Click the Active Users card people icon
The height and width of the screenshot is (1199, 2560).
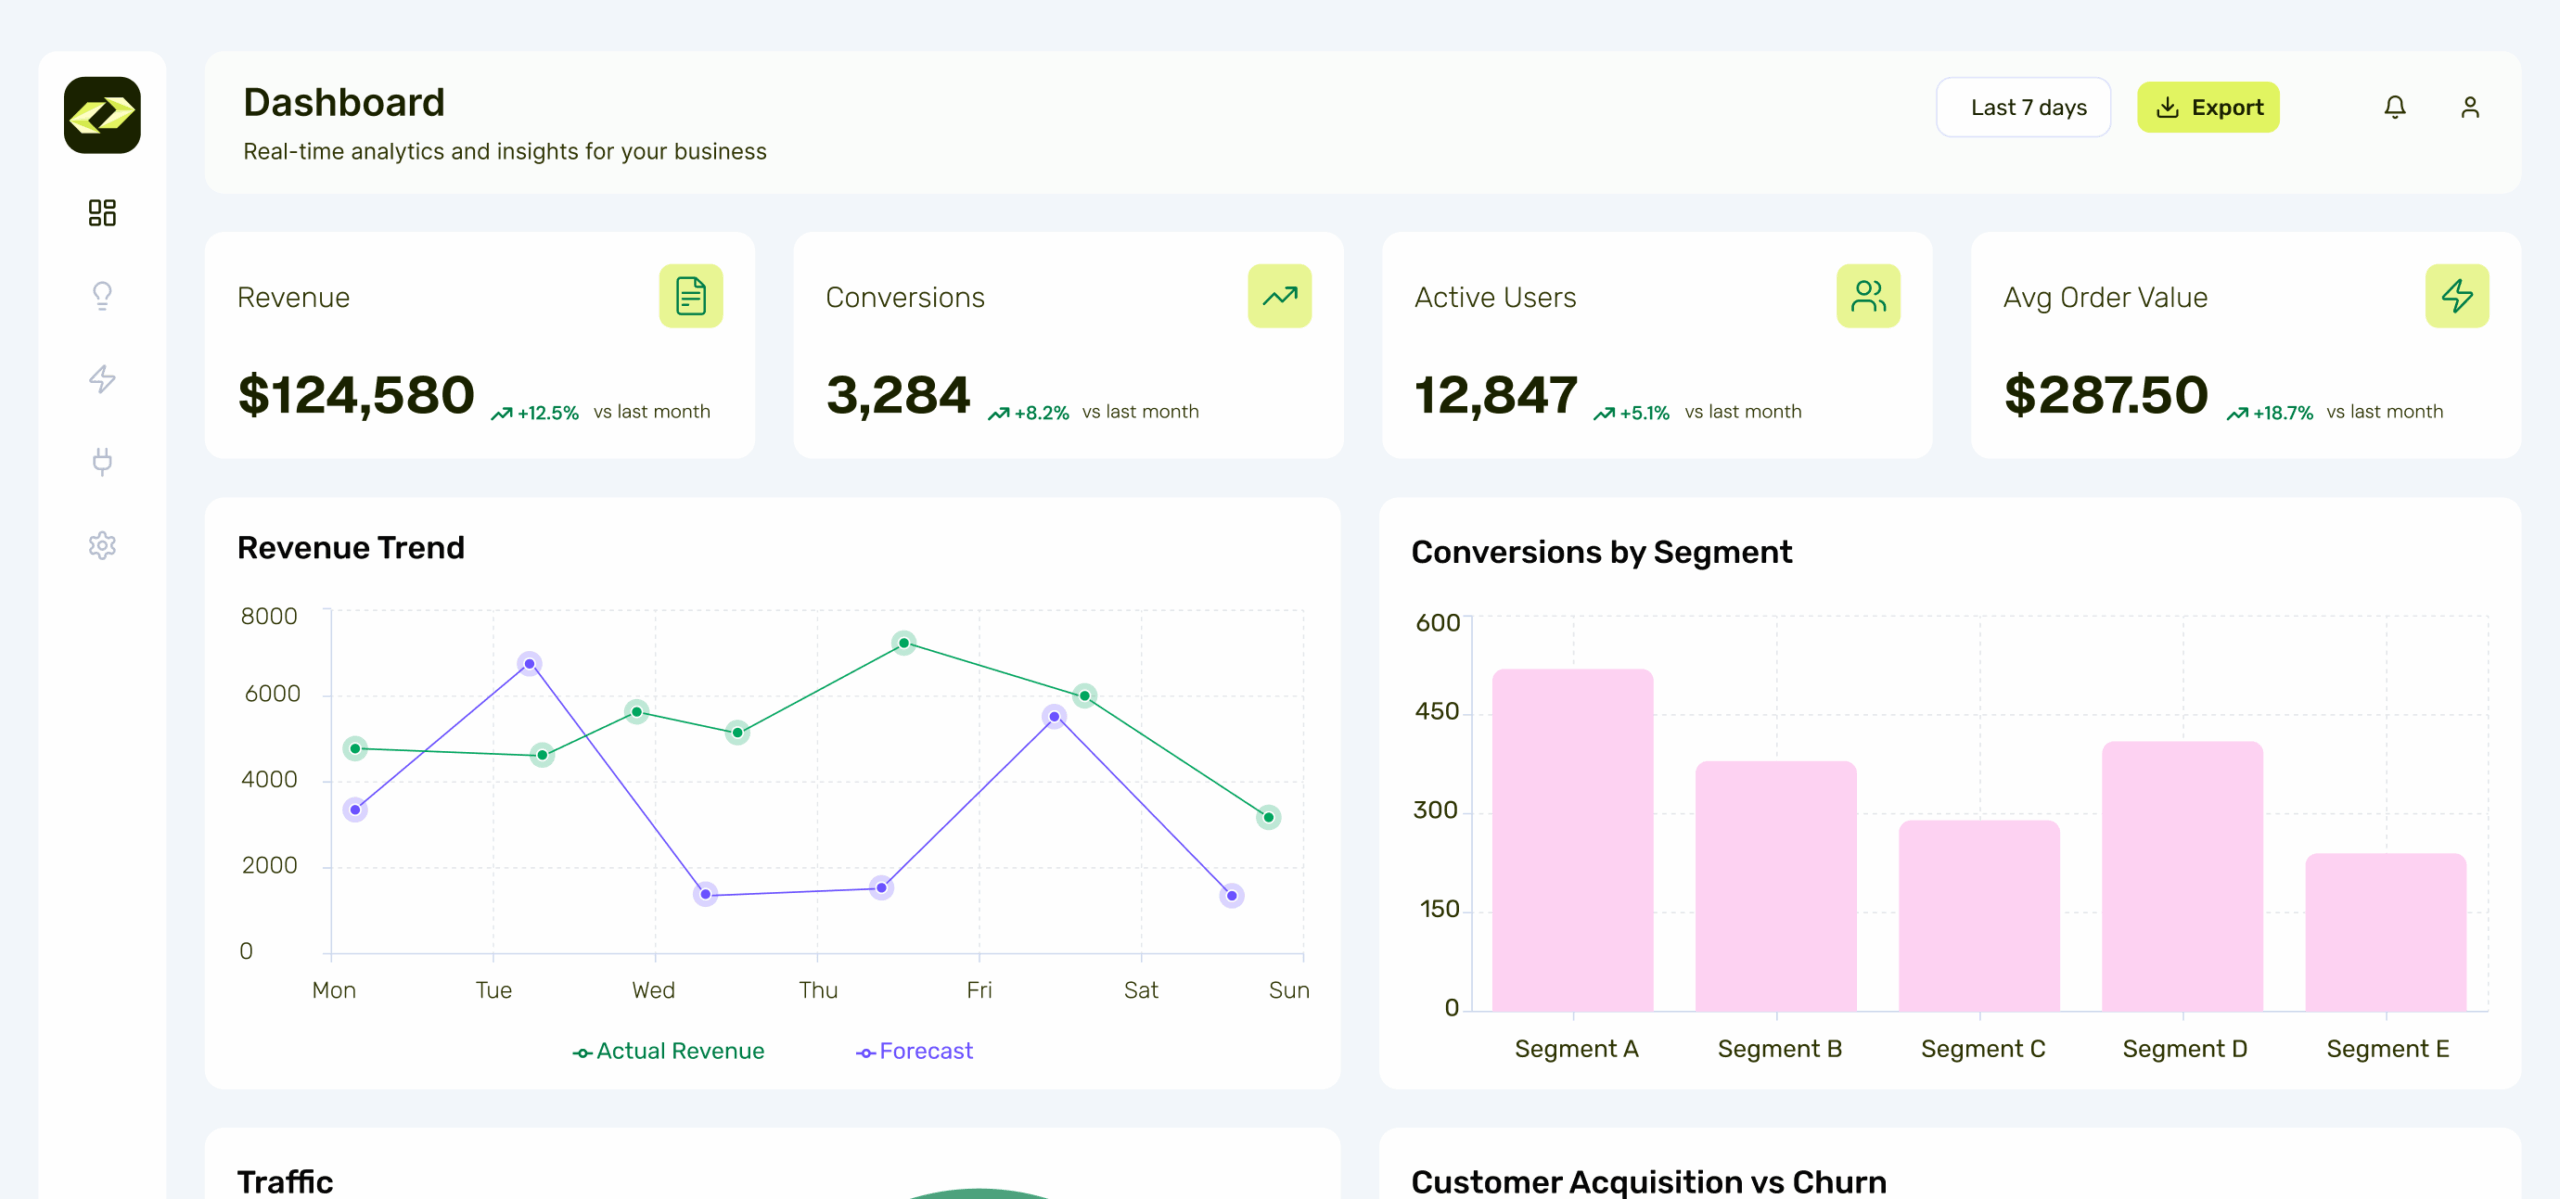[x=1867, y=296]
